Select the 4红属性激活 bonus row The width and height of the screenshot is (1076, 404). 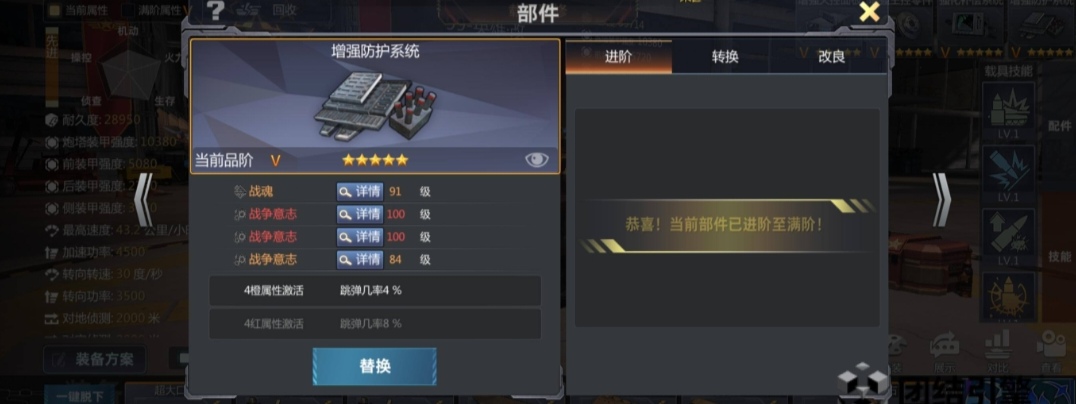point(375,323)
